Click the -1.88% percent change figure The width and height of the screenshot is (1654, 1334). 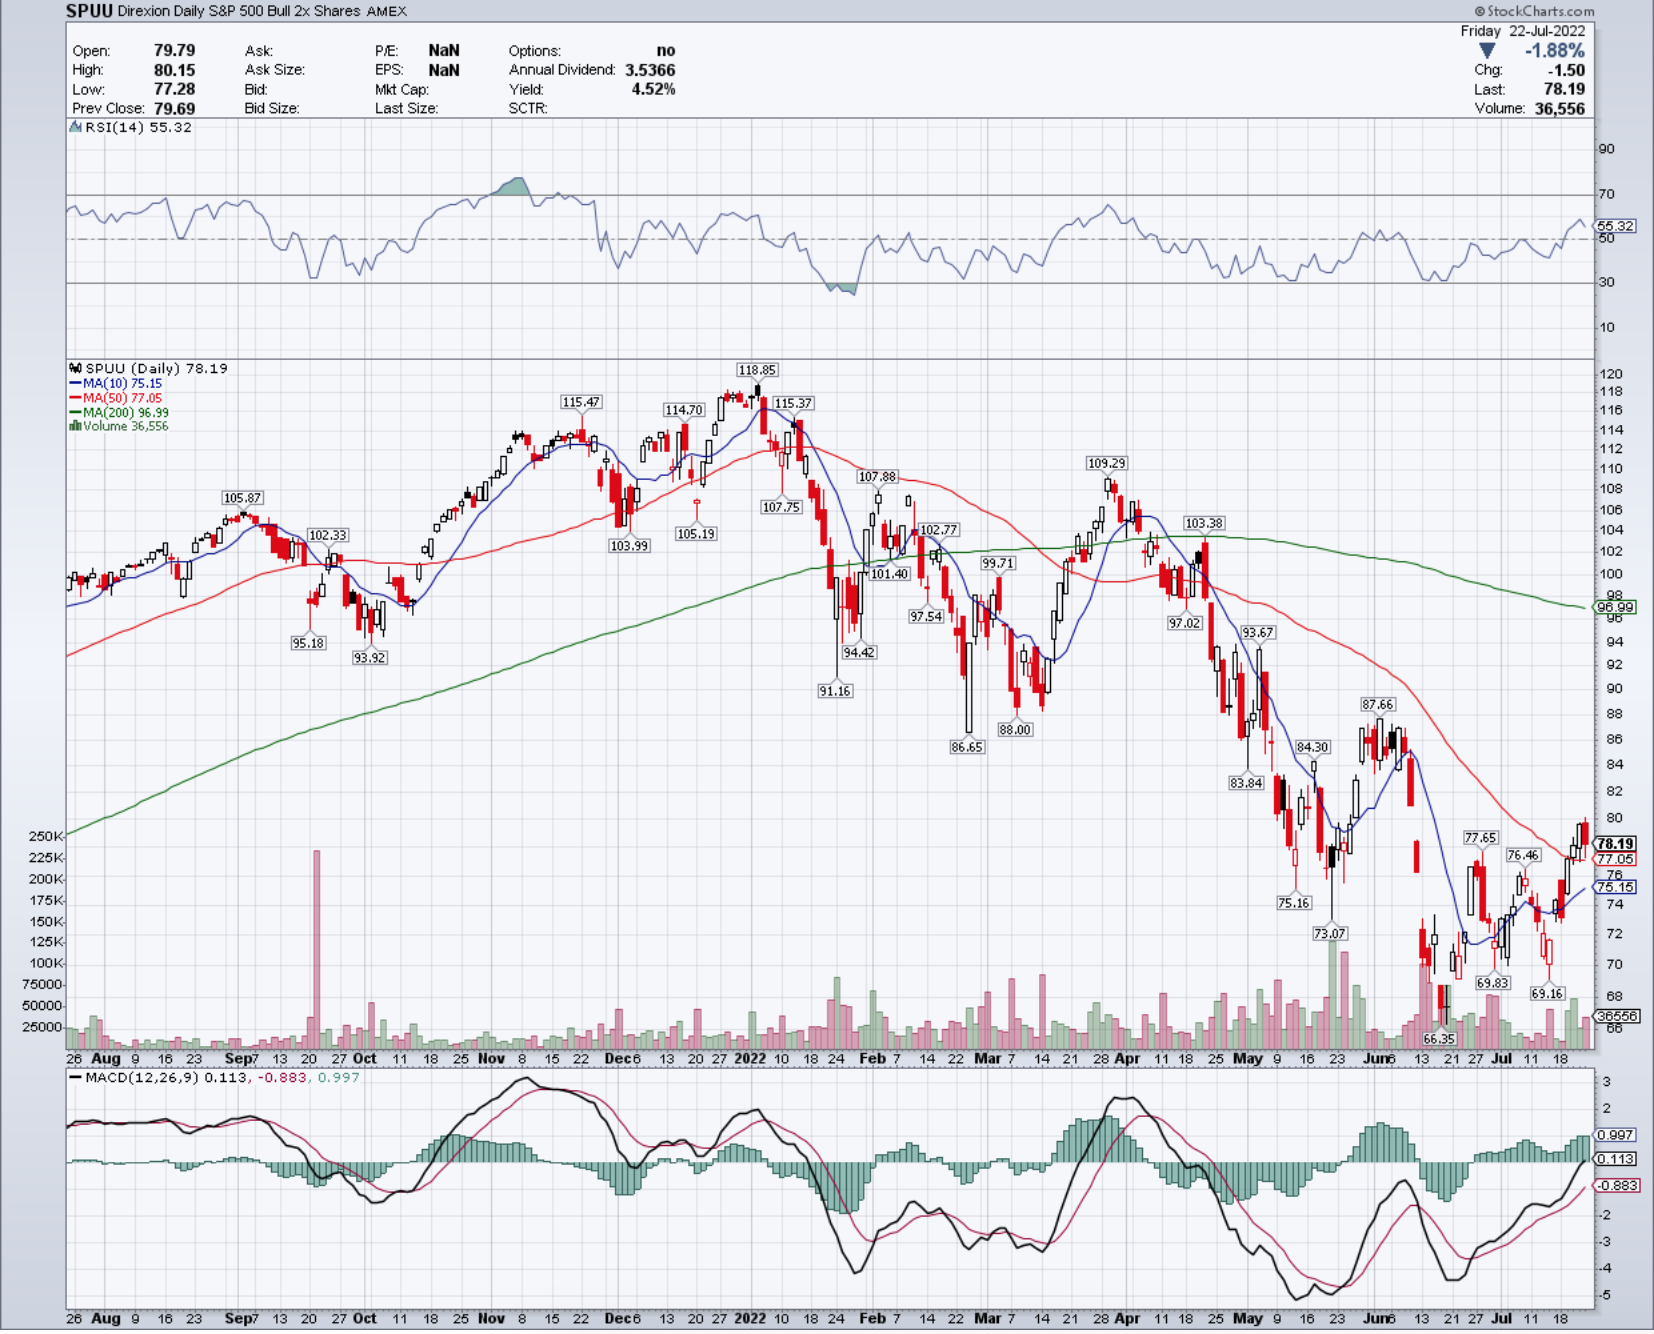click(1554, 50)
